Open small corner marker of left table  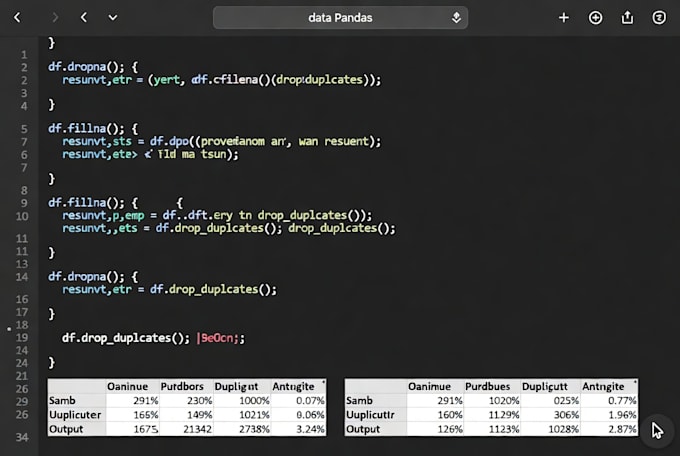click(324, 382)
